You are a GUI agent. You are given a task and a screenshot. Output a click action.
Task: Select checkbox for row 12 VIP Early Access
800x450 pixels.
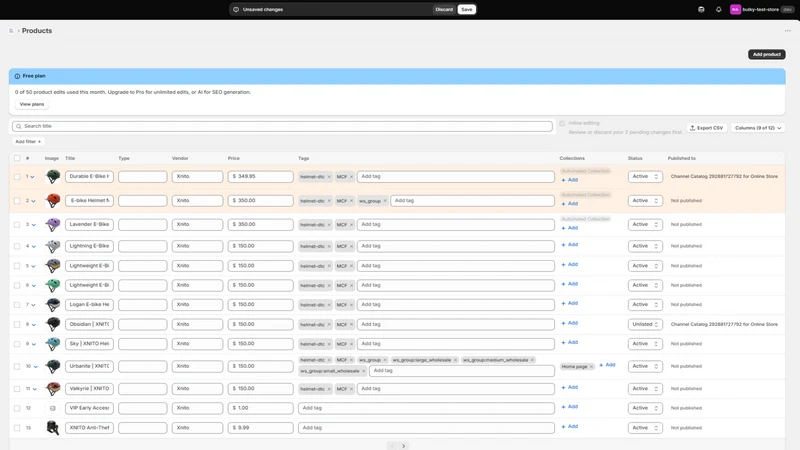17,408
